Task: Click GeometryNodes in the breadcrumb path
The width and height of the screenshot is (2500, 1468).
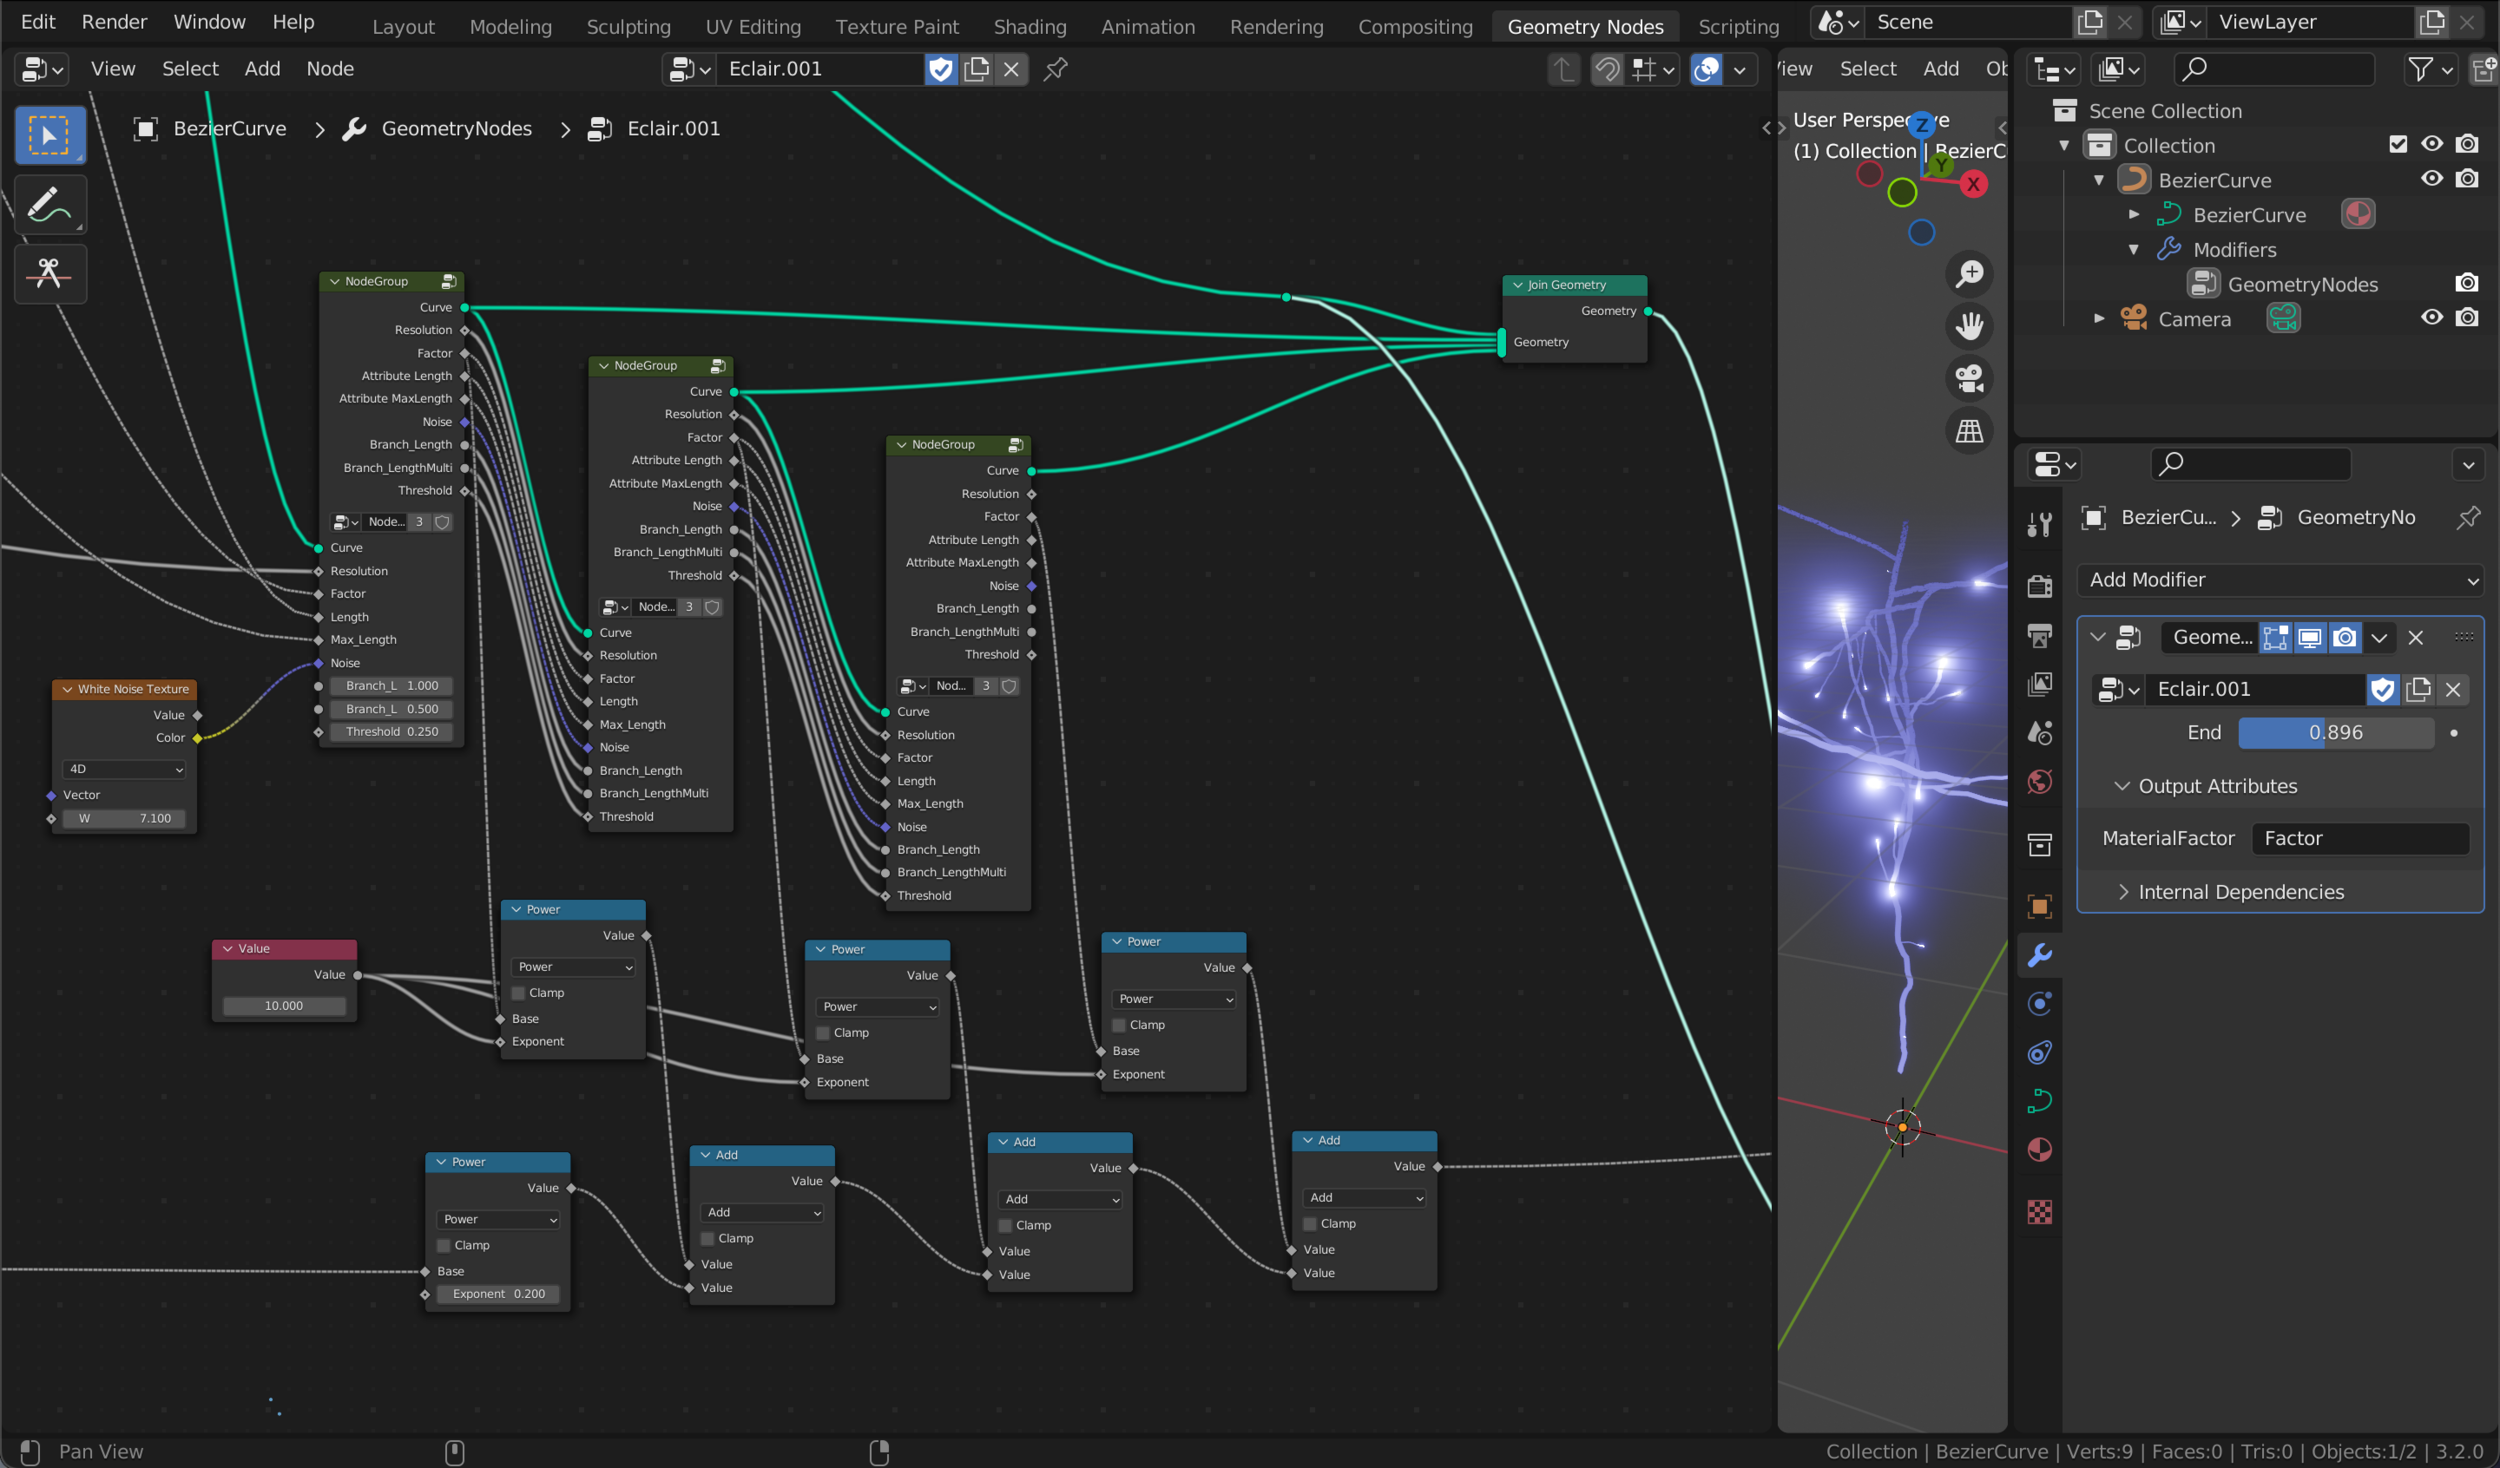Action: pos(456,129)
